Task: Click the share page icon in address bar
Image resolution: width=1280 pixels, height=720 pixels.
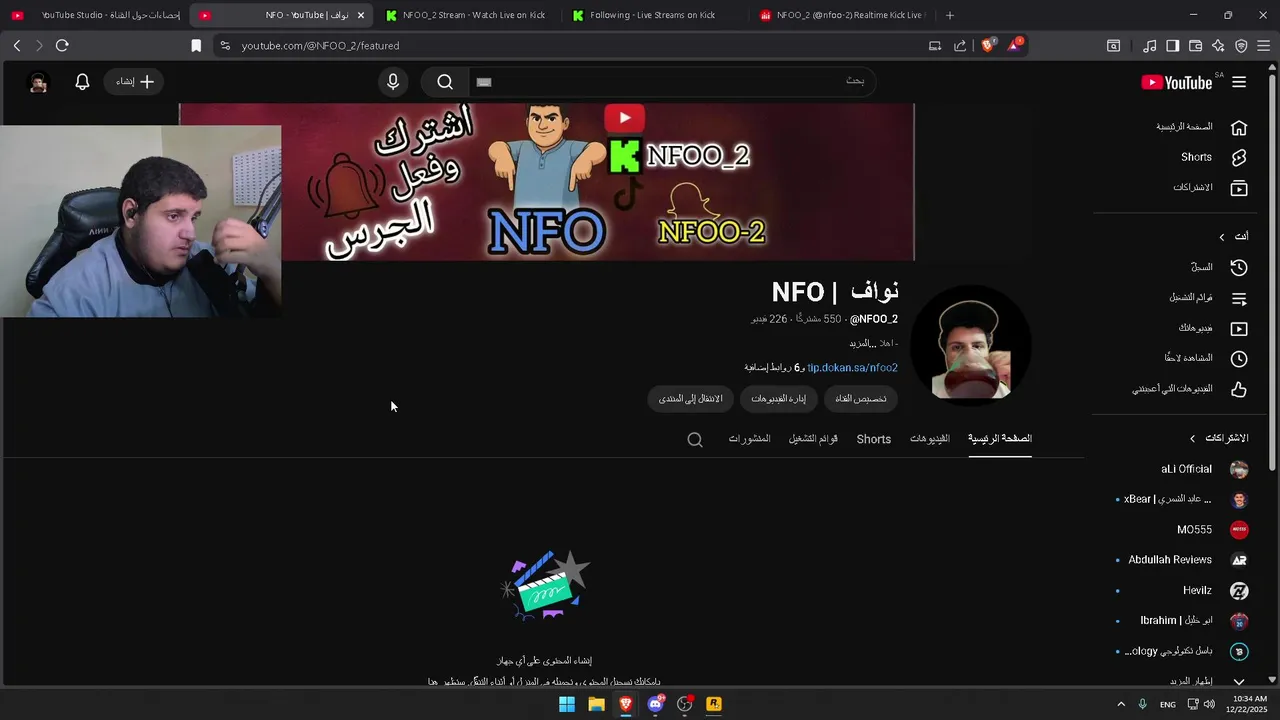Action: [960, 45]
